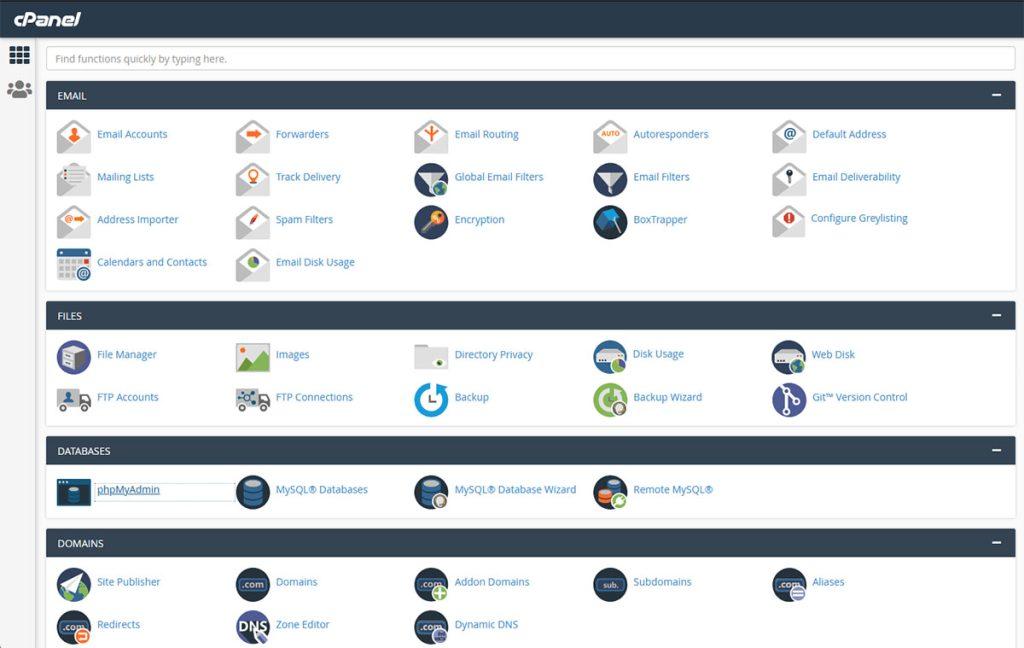Click the Email Deliverability key icon
Image resolution: width=1024 pixels, height=648 pixels.
tap(789, 179)
